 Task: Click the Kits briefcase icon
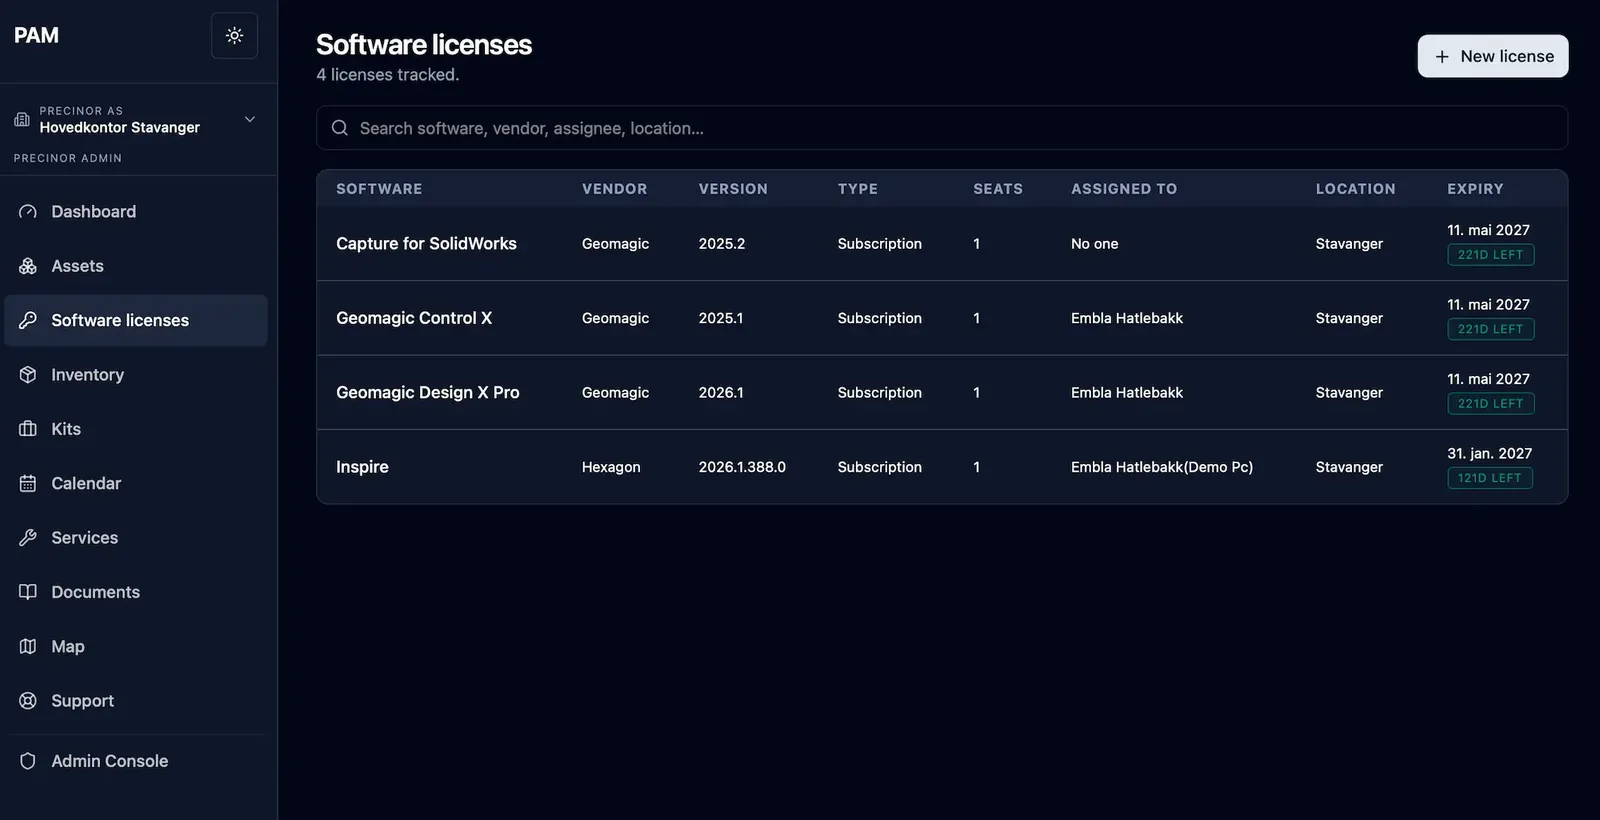(28, 429)
